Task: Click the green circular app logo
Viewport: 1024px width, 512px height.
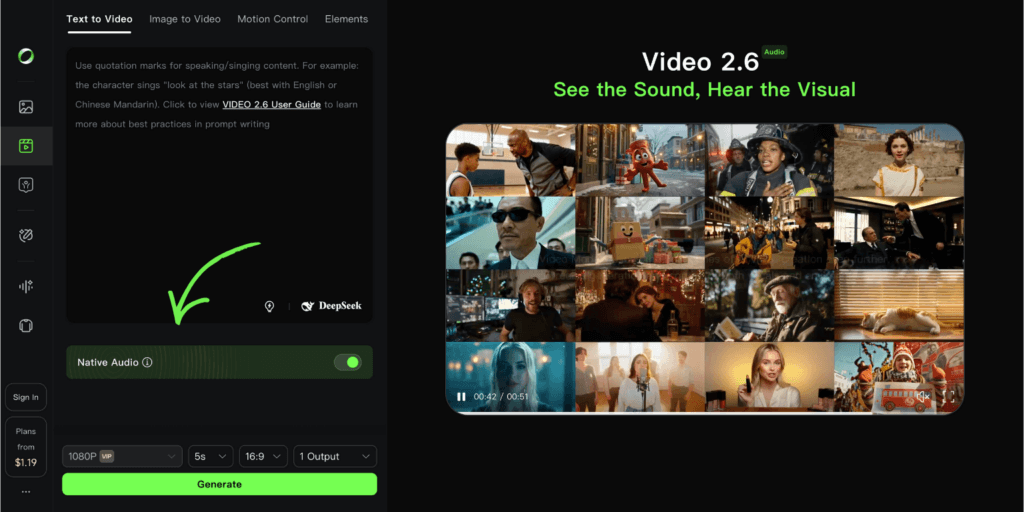Action: coord(26,56)
